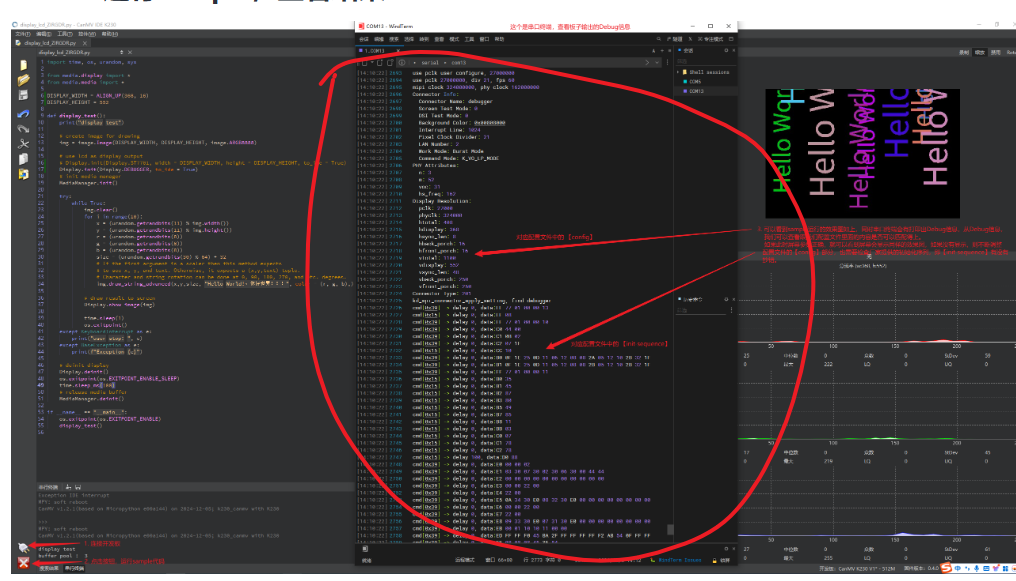Click the Paste icon in left toolbar
The image size is (1016, 581).
(23, 174)
